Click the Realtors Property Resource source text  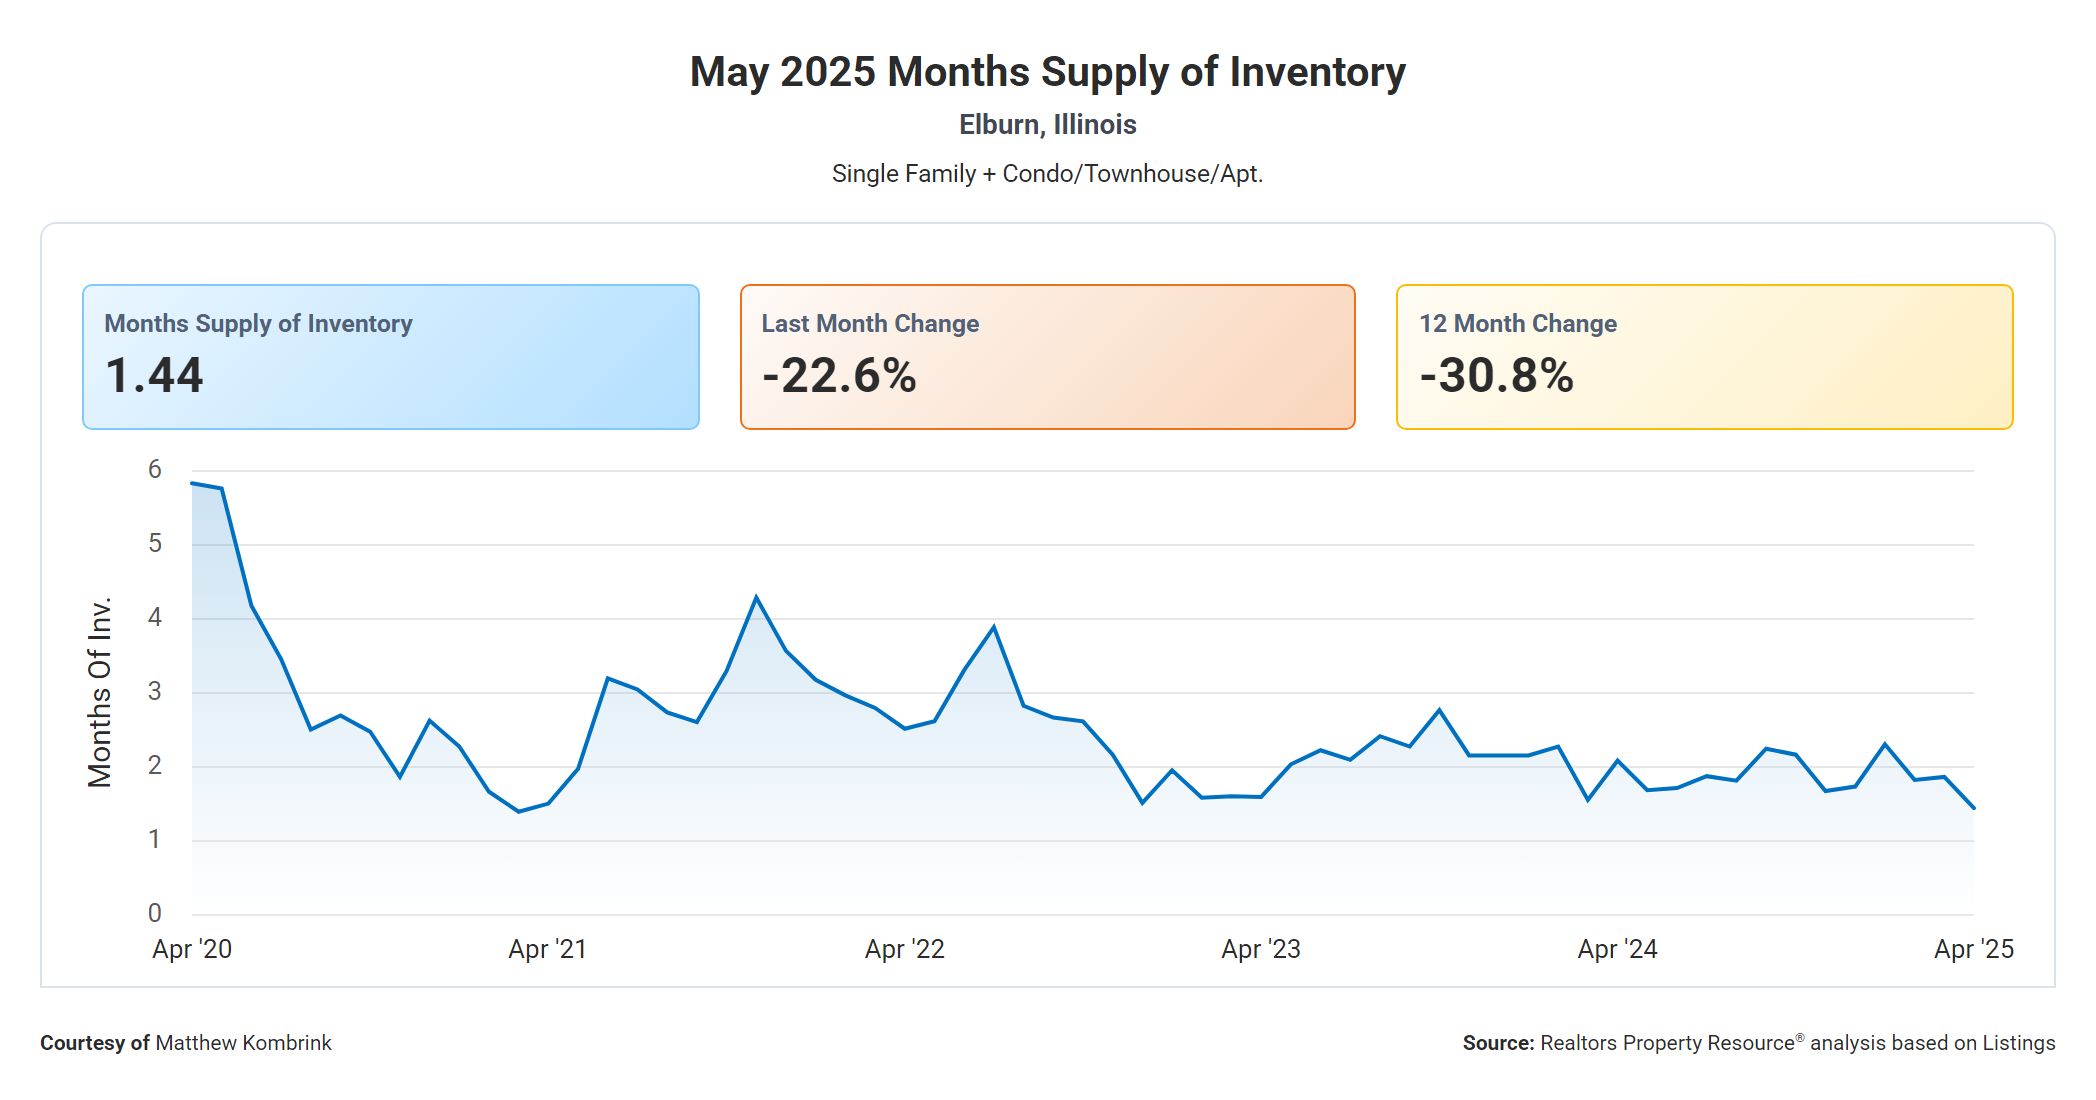pos(1667,1043)
